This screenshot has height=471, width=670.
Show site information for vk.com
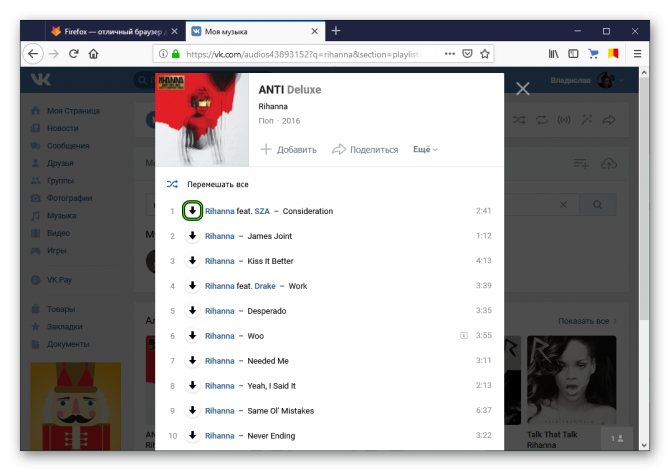click(x=163, y=54)
